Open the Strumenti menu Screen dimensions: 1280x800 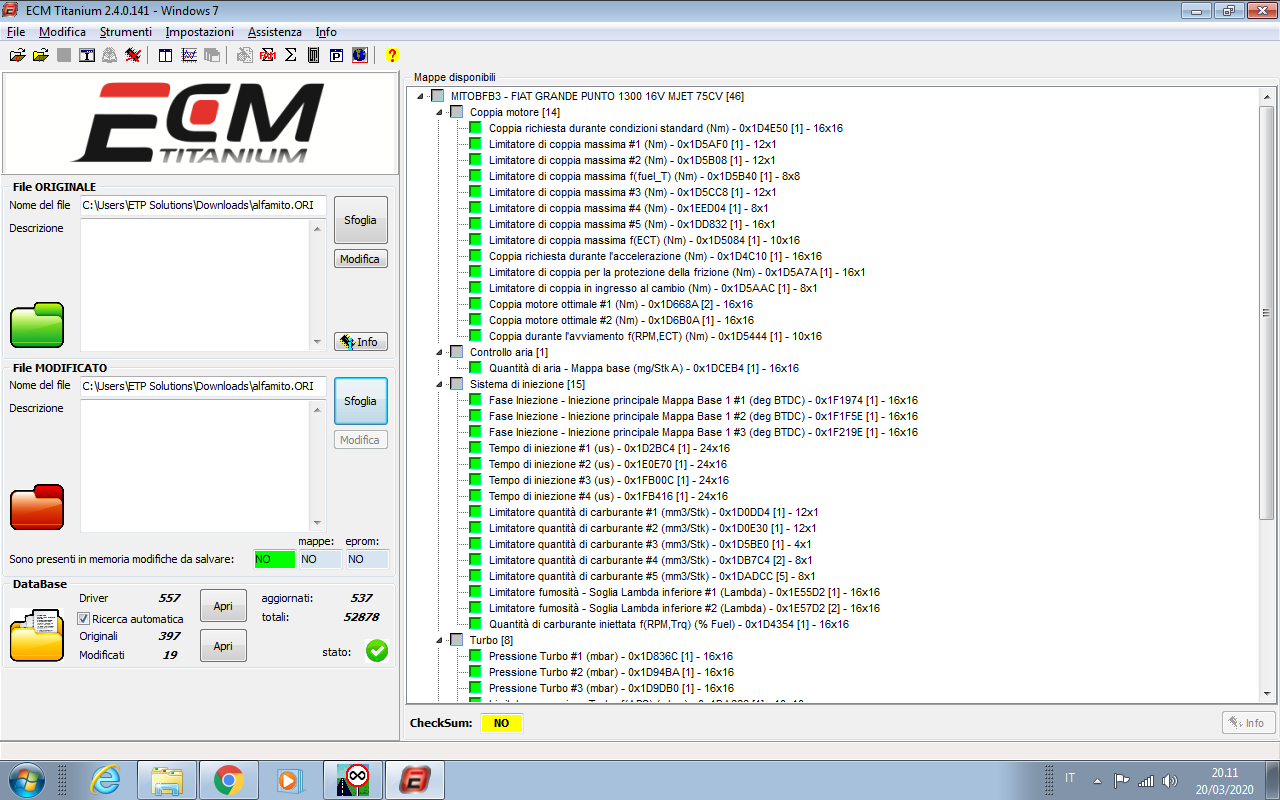[x=126, y=32]
